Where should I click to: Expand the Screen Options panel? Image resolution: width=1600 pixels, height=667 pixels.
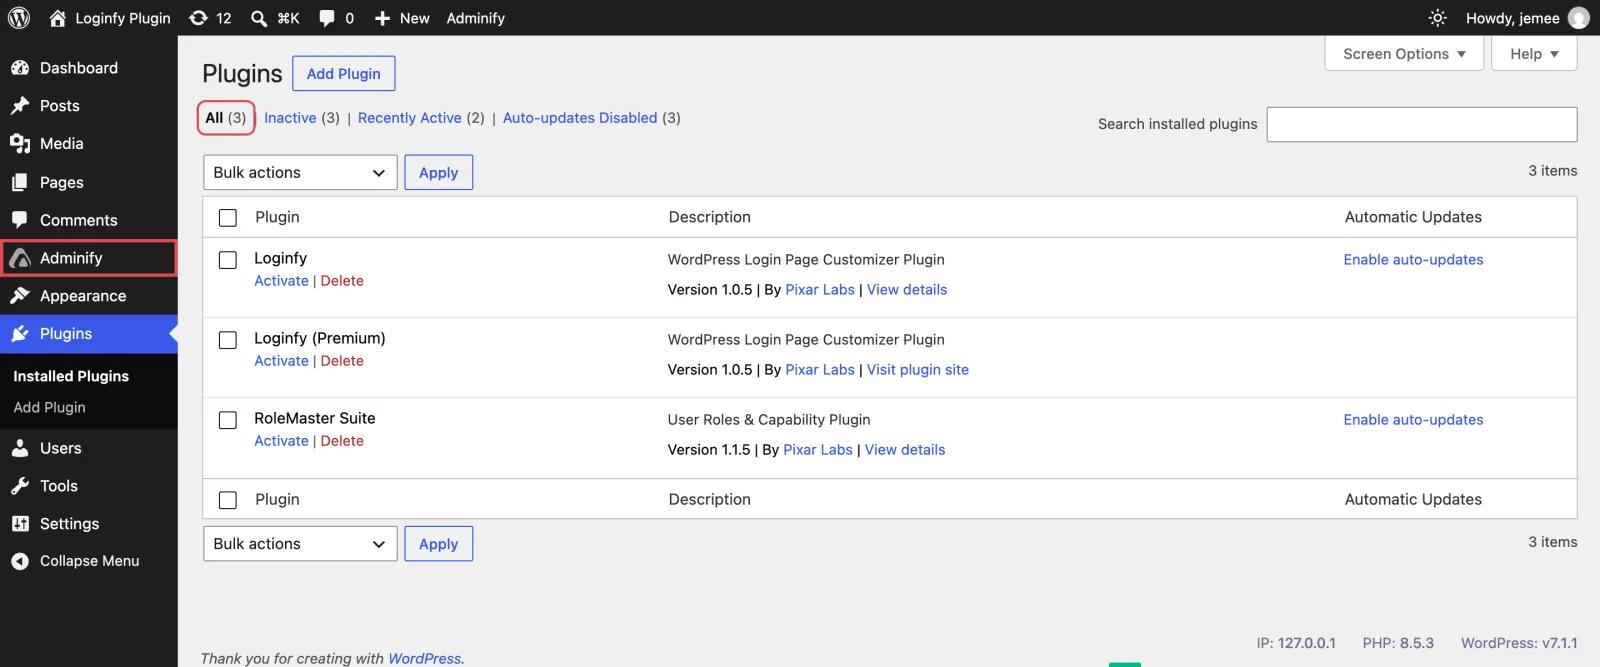[x=1404, y=54]
